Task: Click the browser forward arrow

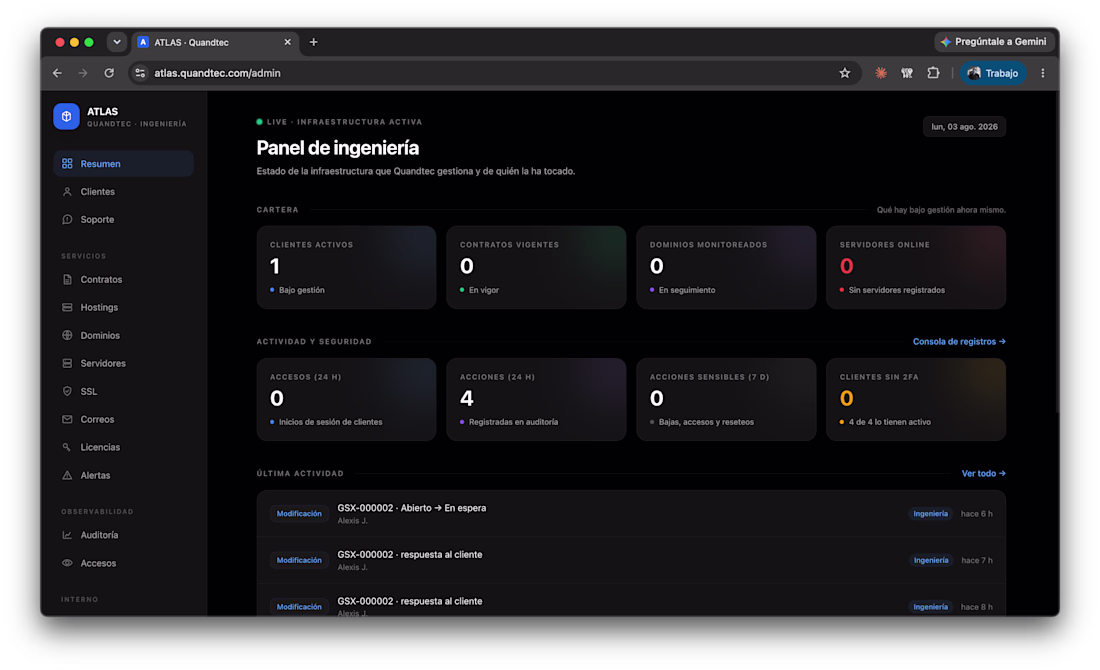Action: (83, 73)
